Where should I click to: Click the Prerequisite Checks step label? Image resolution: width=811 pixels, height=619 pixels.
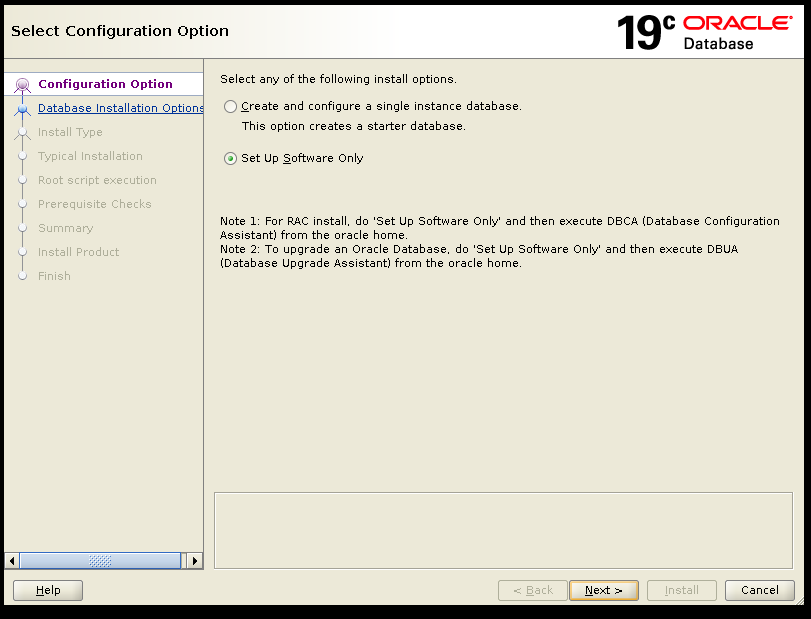coord(95,204)
